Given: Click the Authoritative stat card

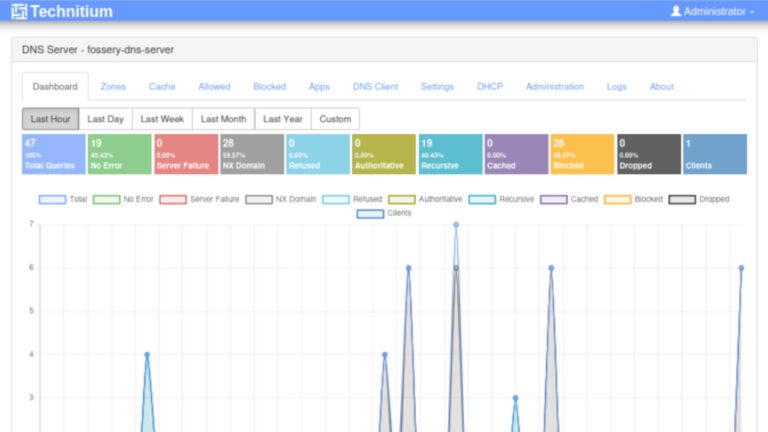Looking at the screenshot, I should pos(384,154).
